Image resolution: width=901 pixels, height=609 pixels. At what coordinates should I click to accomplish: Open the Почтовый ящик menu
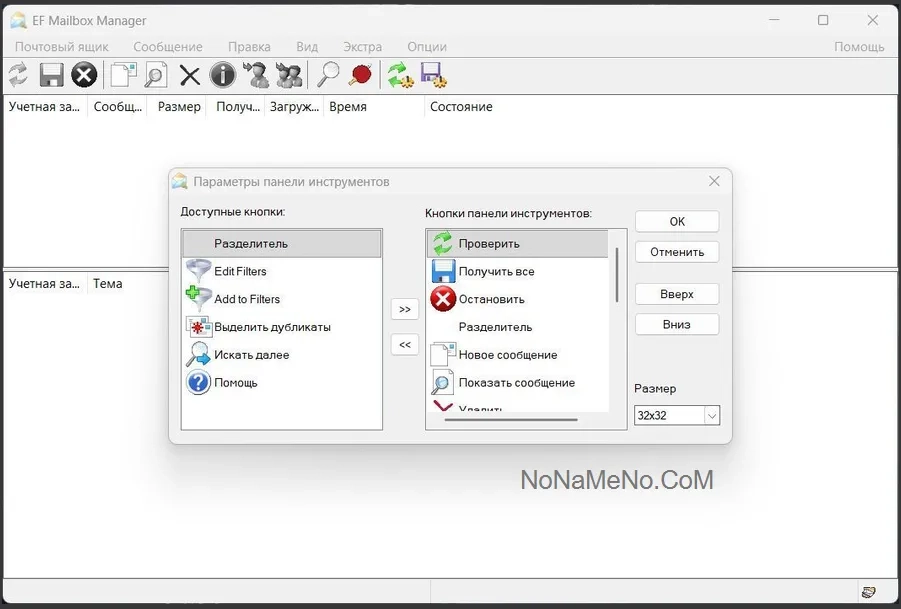tap(61, 47)
